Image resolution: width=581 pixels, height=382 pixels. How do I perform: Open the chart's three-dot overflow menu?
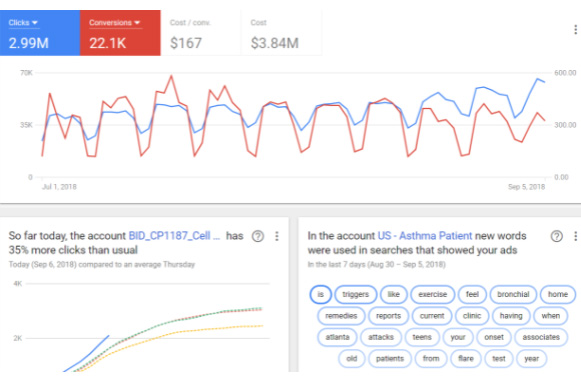(x=575, y=30)
